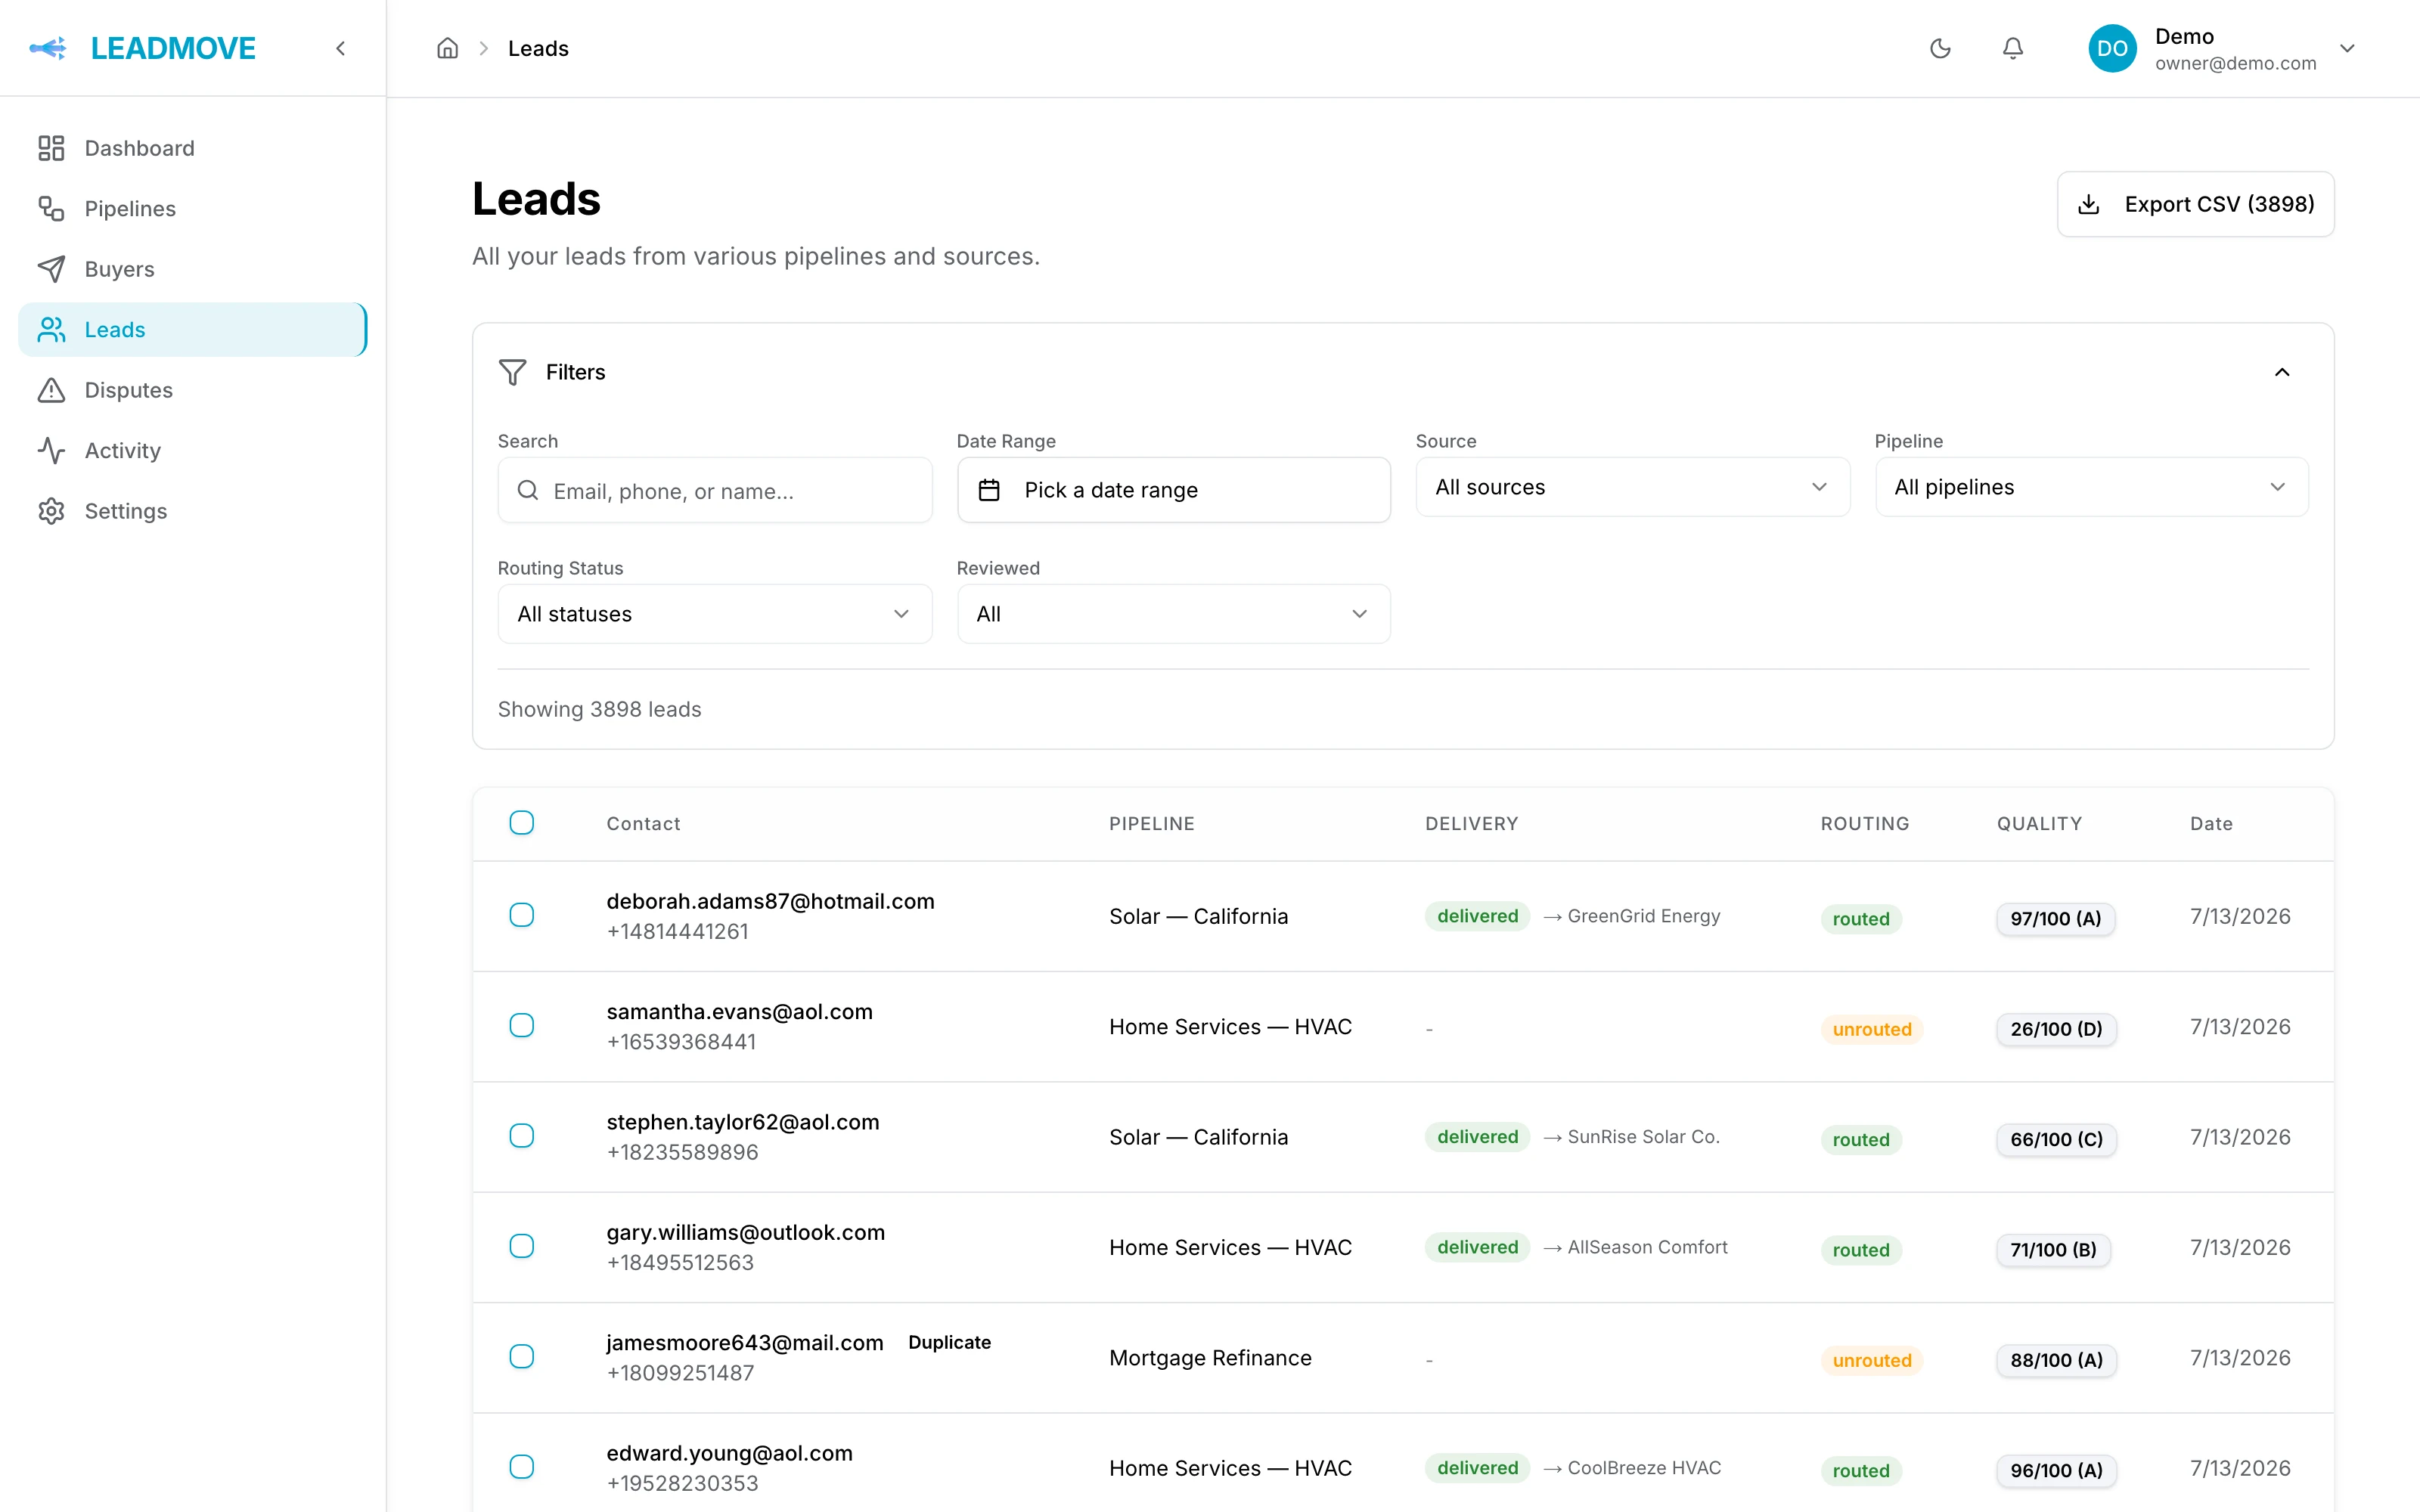Screen dimensions: 2420x1512
Task: Click the delivered badge for GreenGrid Energy
Action: tap(1477, 916)
